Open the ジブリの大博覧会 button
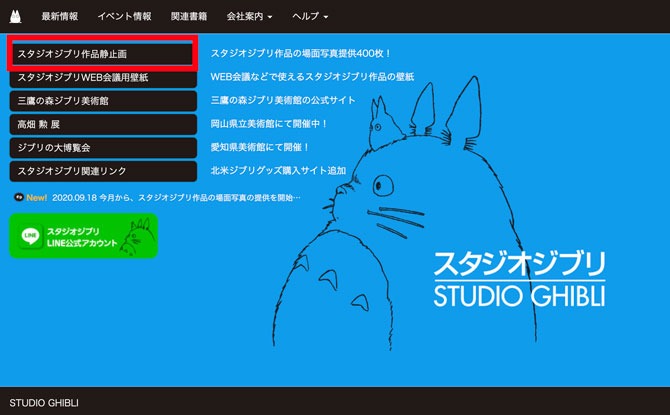 [103, 148]
